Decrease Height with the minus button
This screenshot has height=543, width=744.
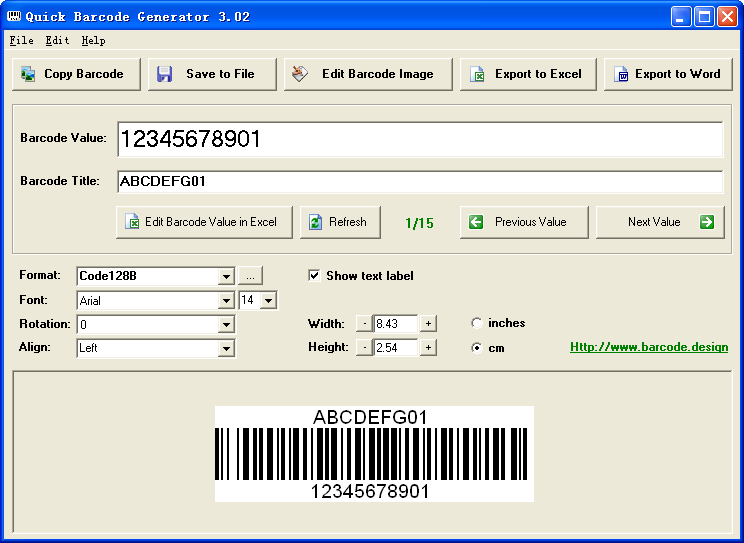364,347
